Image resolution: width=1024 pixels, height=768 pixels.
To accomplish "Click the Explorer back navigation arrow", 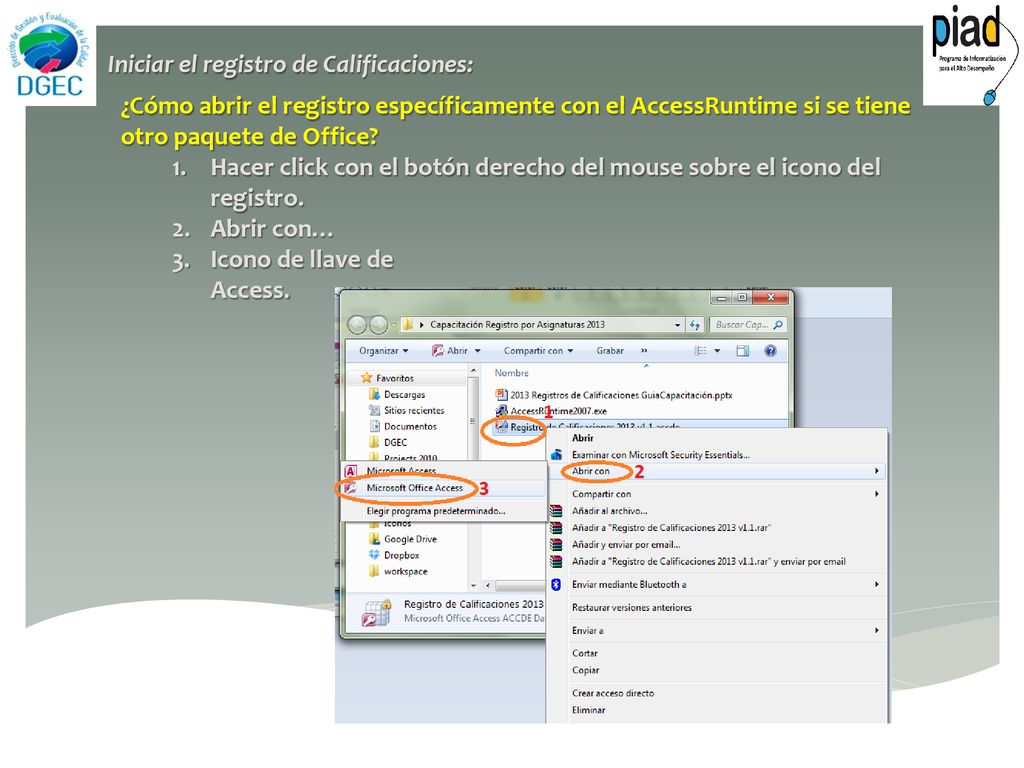I will tap(357, 325).
